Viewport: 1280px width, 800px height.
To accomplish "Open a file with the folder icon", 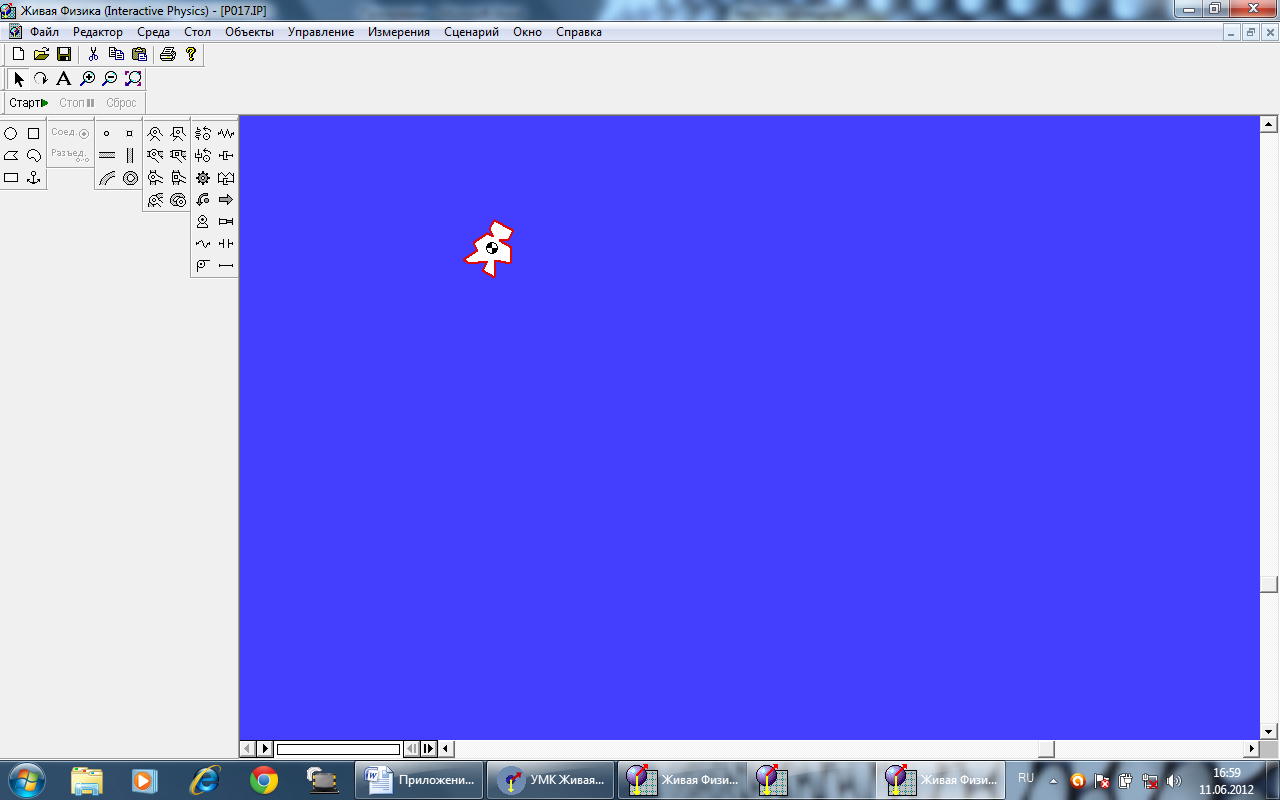I will click(x=41, y=54).
